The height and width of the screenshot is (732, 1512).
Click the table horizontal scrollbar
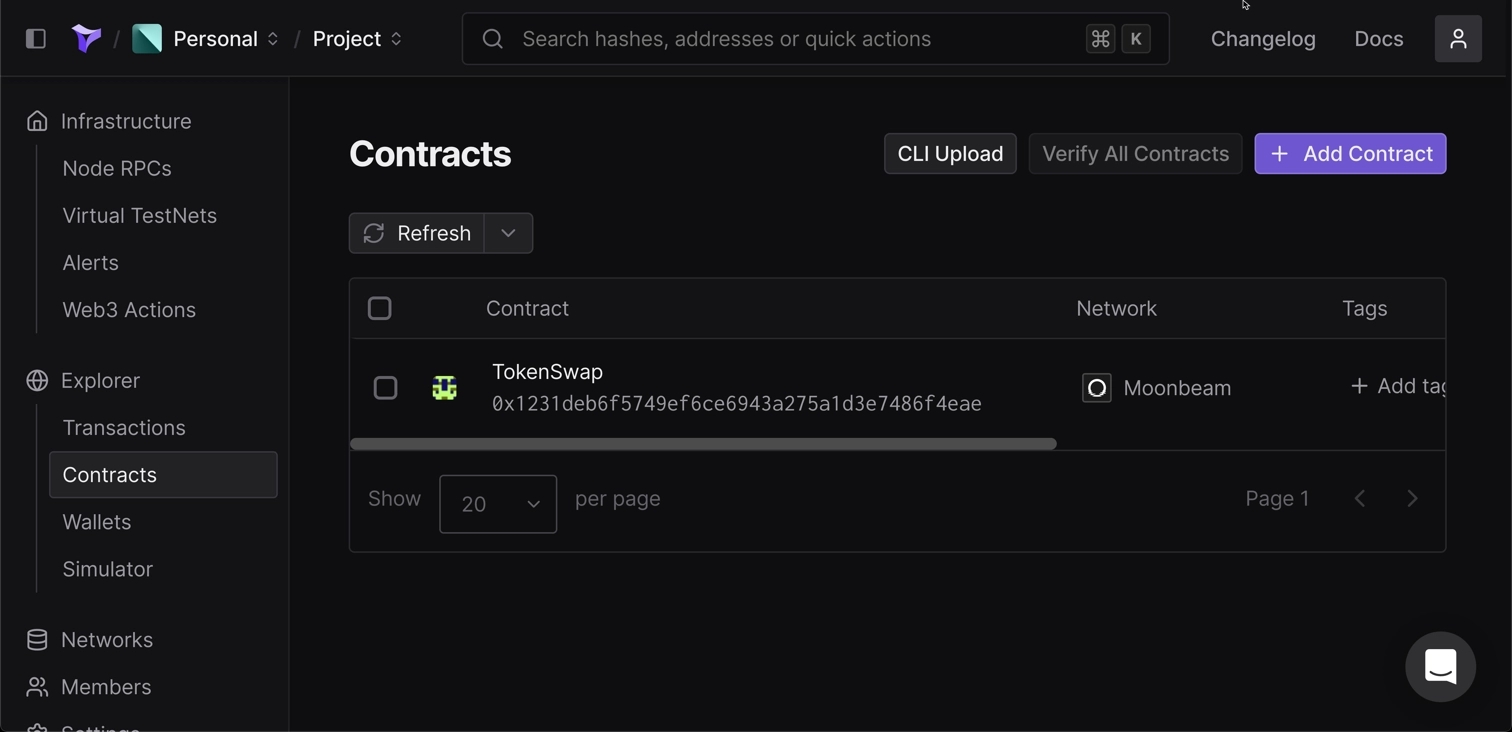tap(703, 444)
